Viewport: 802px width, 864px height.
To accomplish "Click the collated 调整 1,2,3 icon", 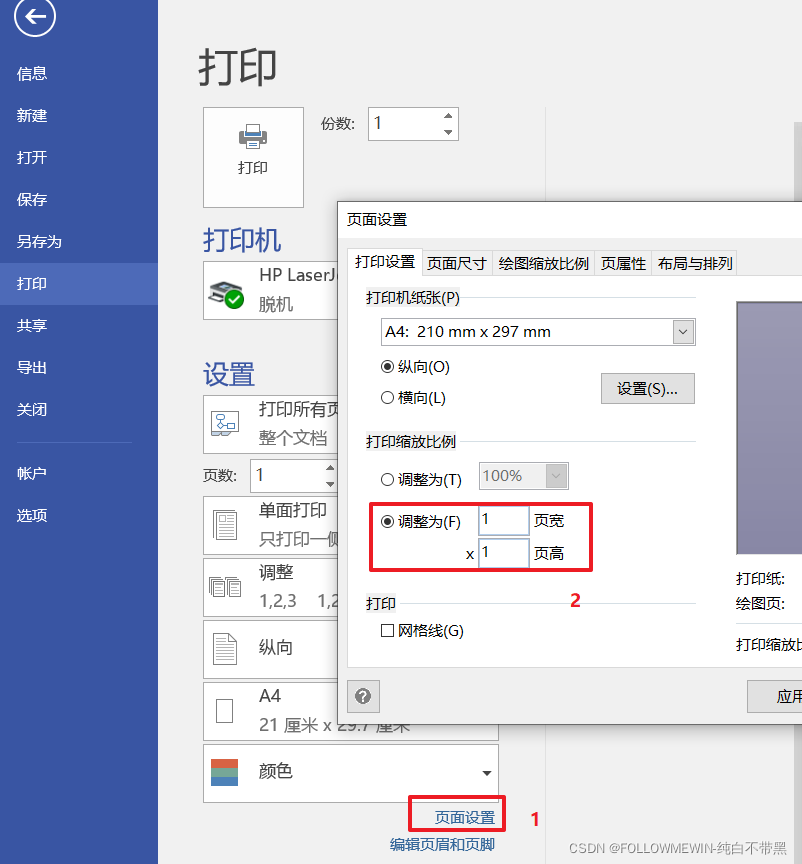I will coord(227,587).
